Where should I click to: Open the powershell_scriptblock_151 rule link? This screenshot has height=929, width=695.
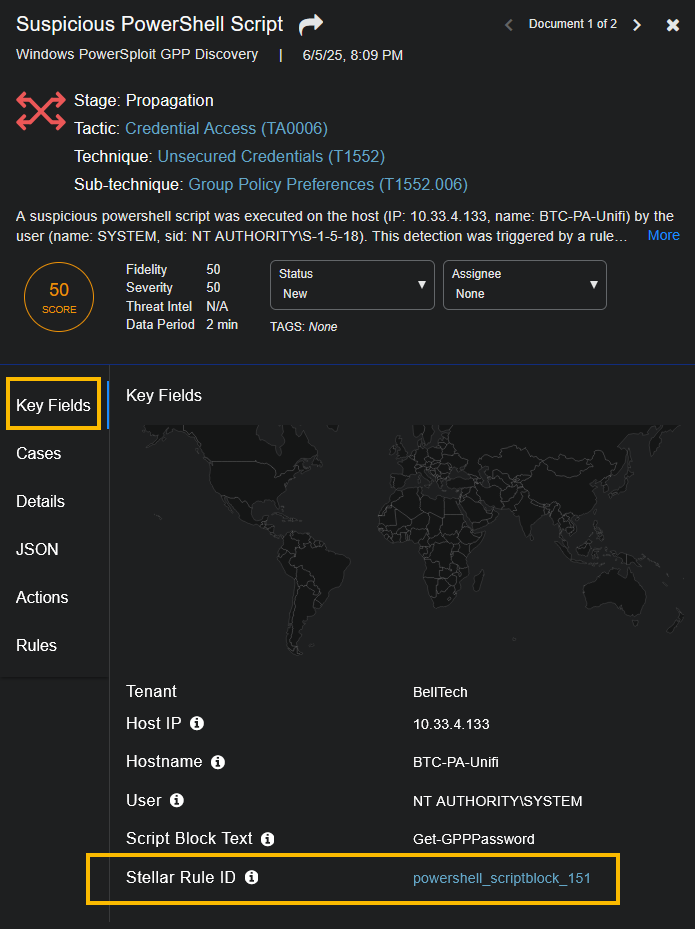click(501, 878)
